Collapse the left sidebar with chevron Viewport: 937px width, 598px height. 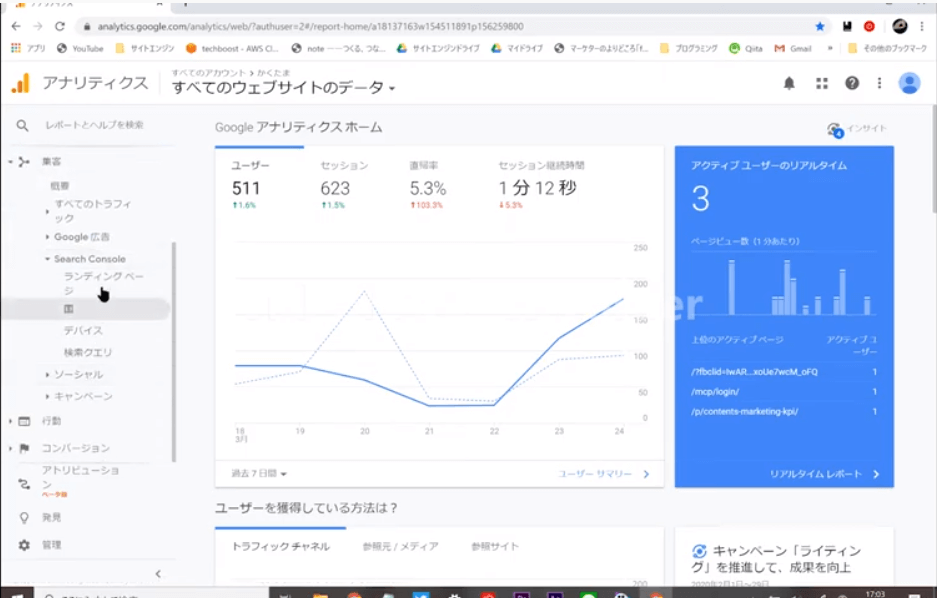point(158,574)
